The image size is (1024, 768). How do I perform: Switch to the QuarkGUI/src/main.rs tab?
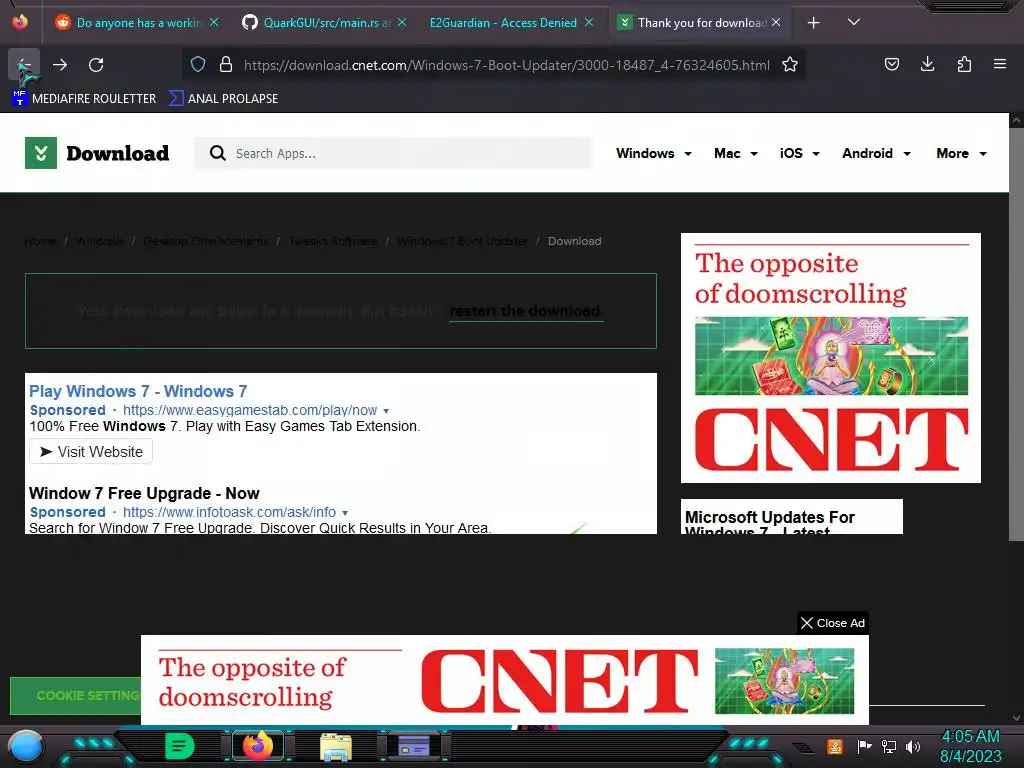[325, 23]
